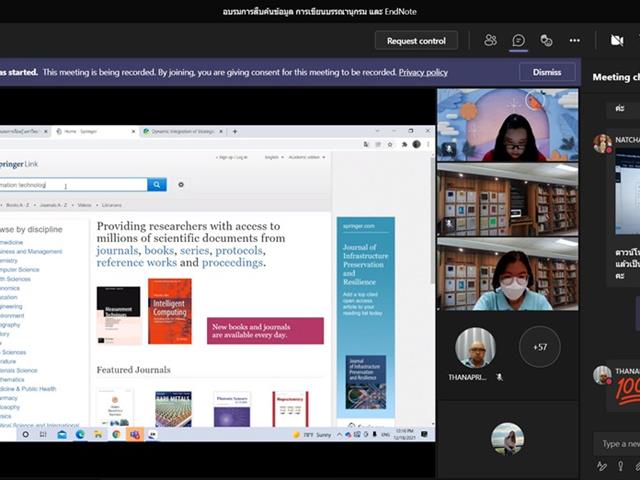Viewport: 640px width, 480px height.
Task: Follow the journals link in the headline
Action: click(x=117, y=251)
